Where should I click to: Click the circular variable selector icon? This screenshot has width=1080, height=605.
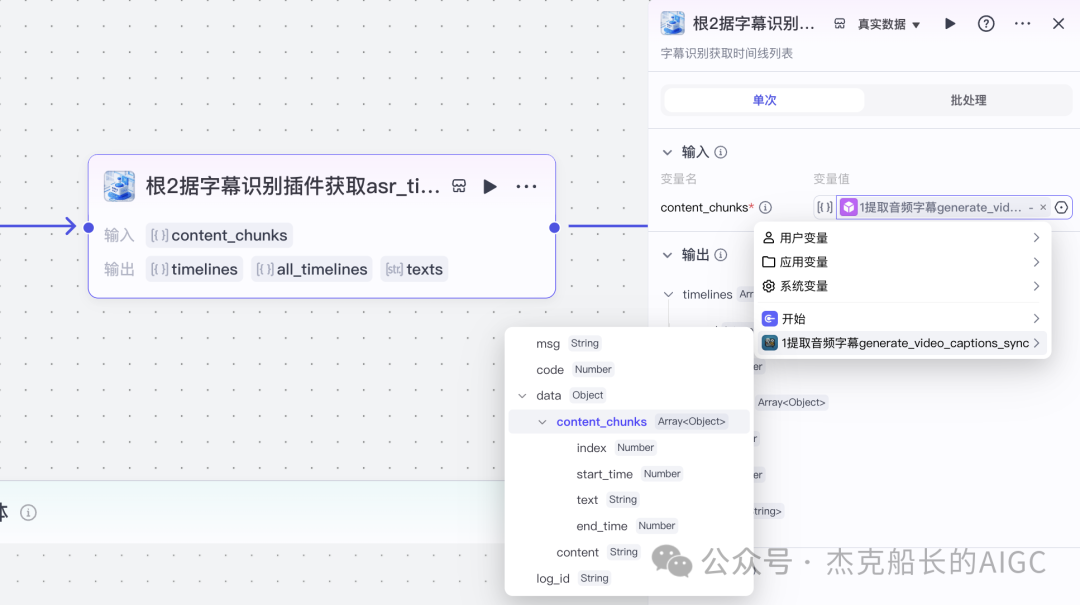click(x=1061, y=207)
